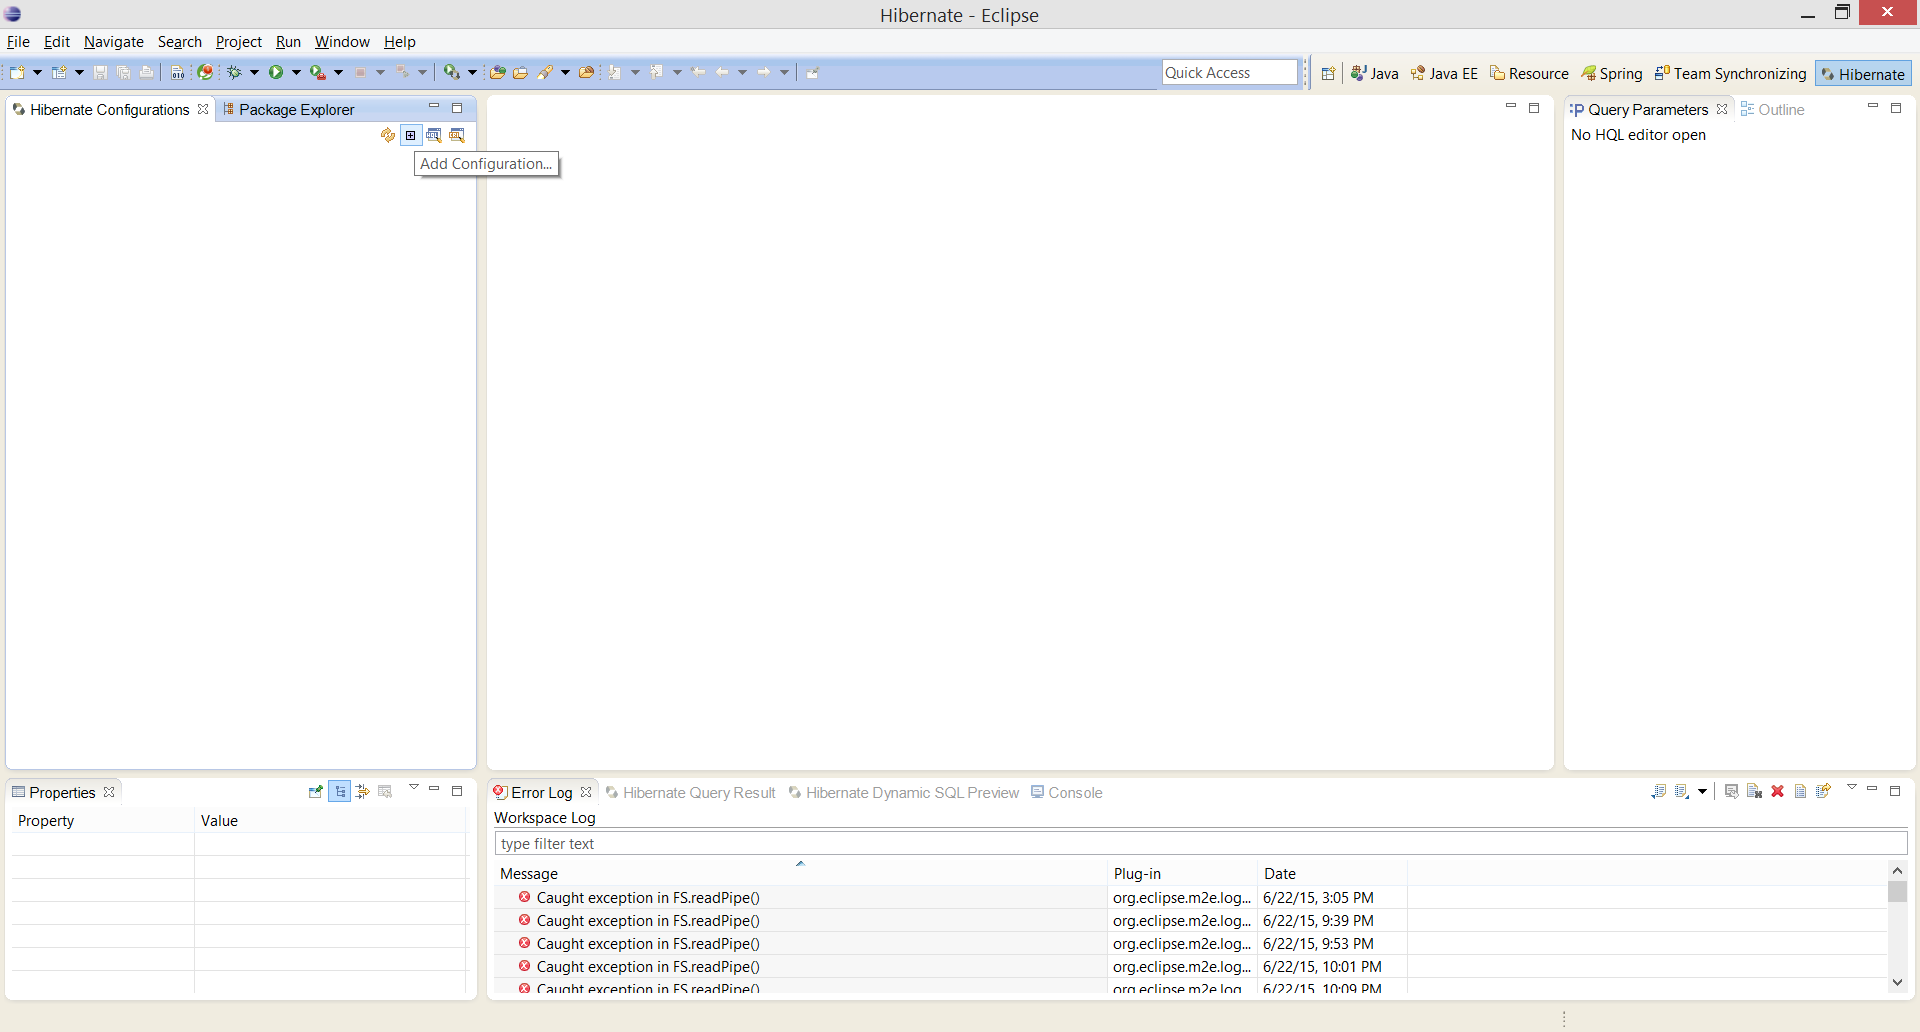Select log entry dated 6/22/15, 9:39 PM
The image size is (1920, 1032).
click(950, 920)
